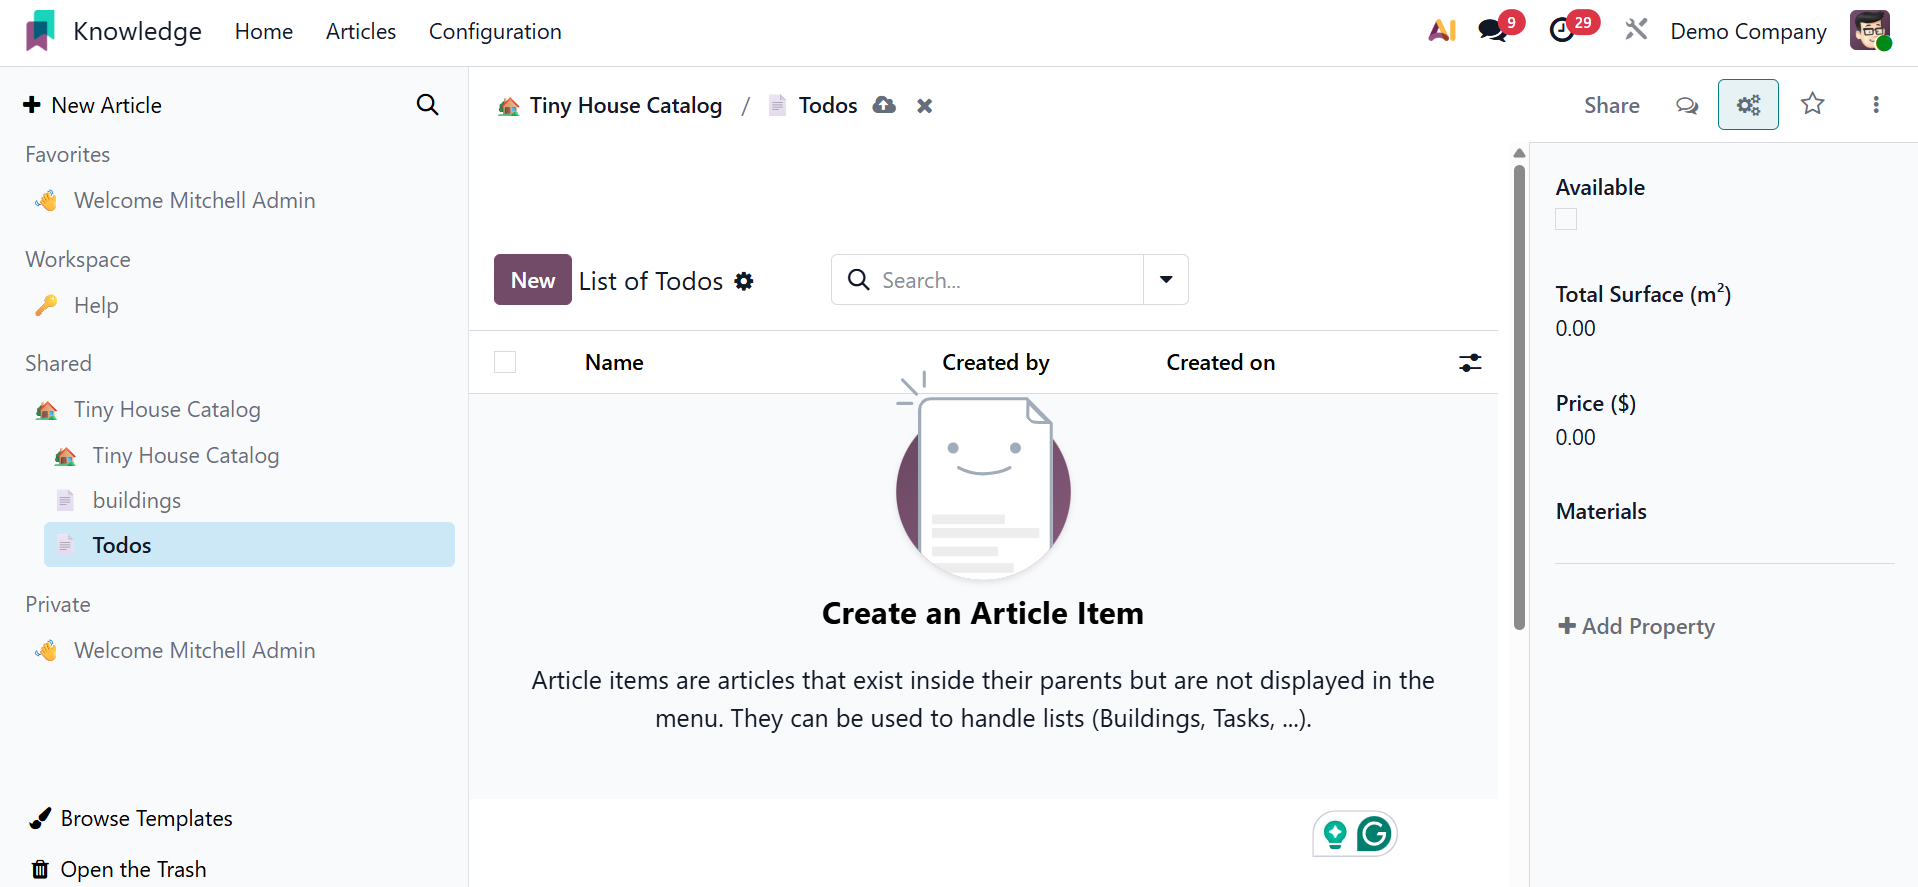1918x887 pixels.
Task: Open the activities clock icon
Action: [x=1562, y=31]
